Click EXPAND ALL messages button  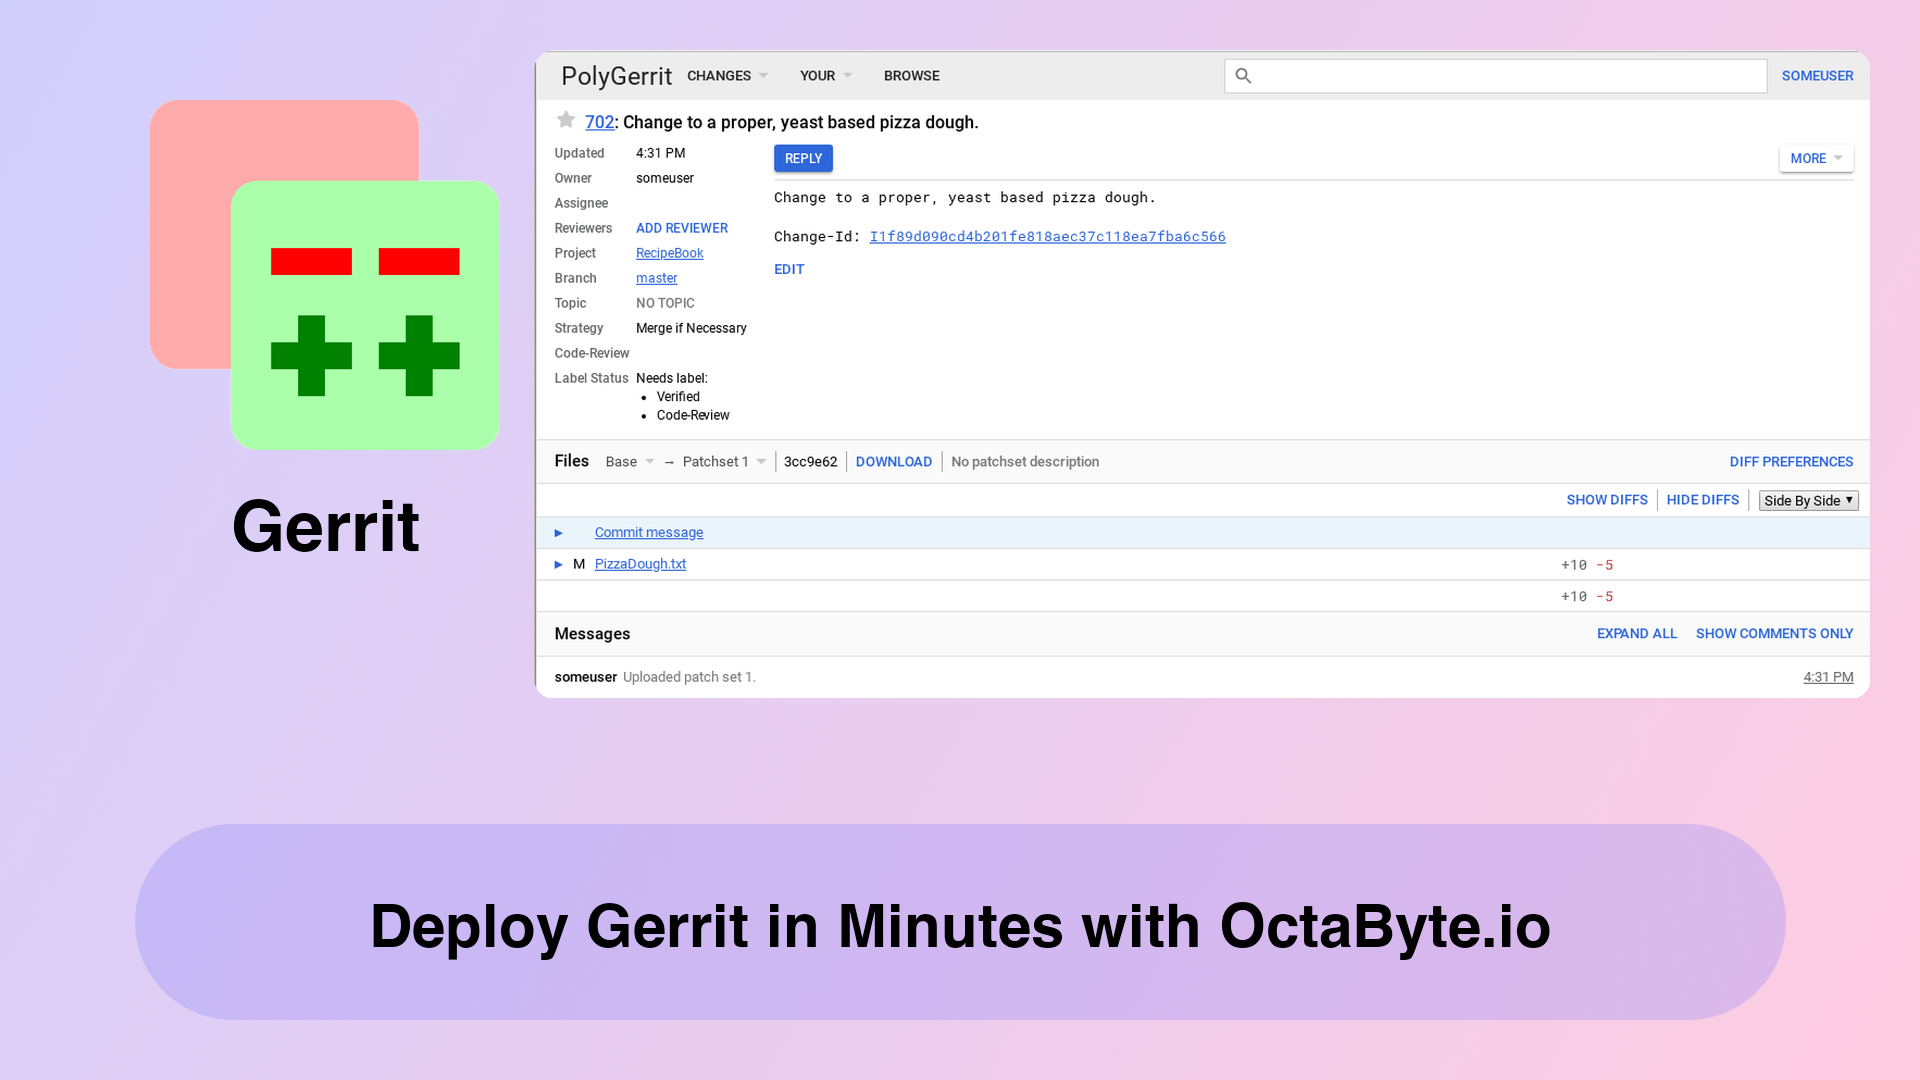[1636, 633]
